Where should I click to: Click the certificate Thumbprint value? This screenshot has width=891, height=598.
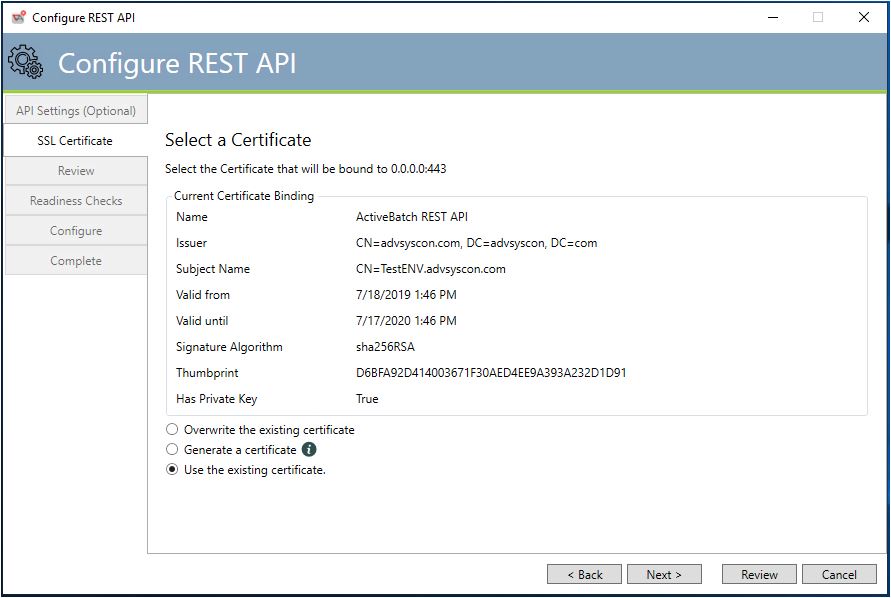tap(491, 373)
